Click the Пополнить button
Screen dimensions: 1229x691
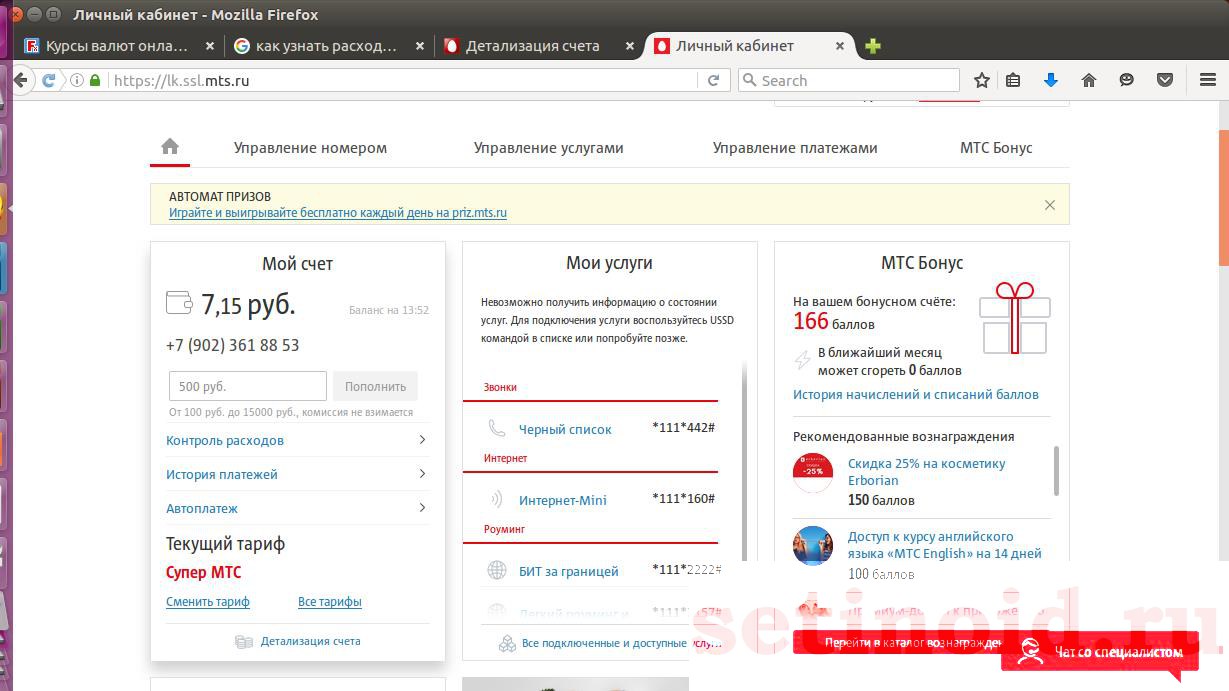pos(375,386)
